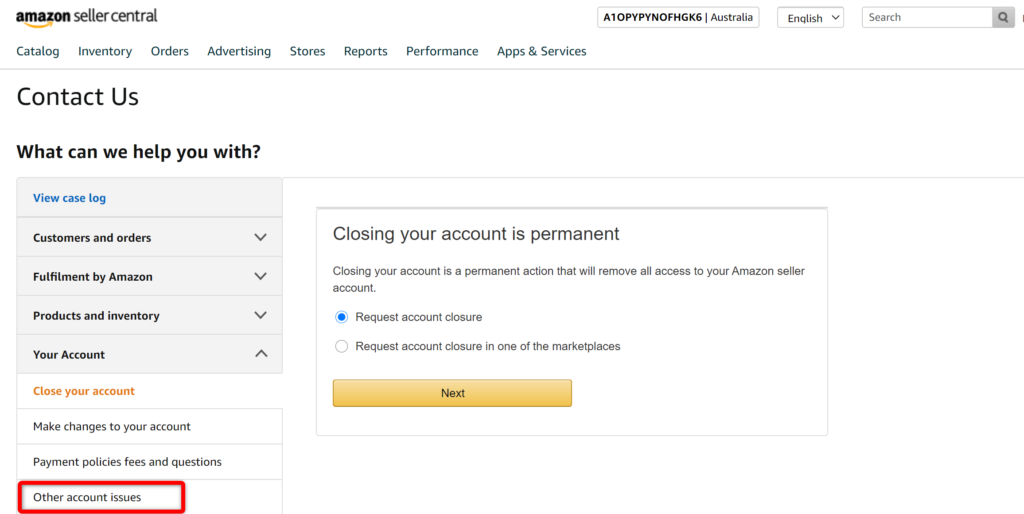Image resolution: width=1024 pixels, height=514 pixels.
Task: Select Request account closure radio button
Action: point(342,317)
